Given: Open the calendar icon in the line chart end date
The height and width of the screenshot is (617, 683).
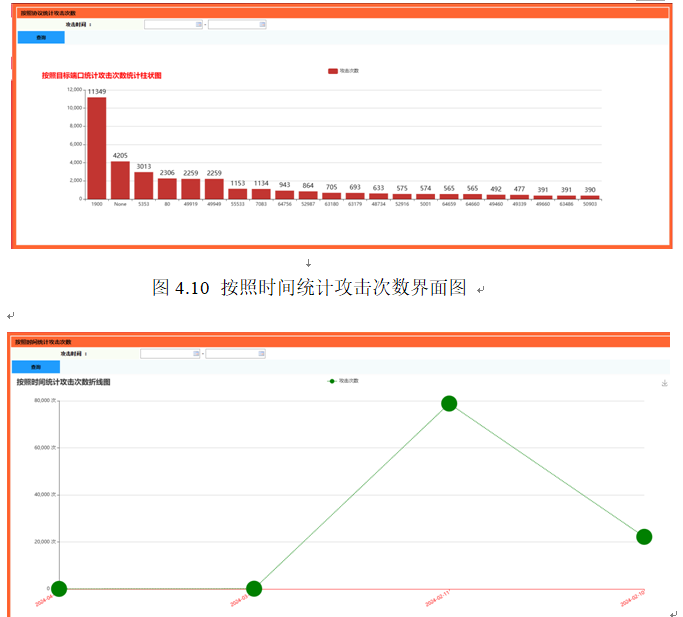Looking at the screenshot, I should pos(262,353).
